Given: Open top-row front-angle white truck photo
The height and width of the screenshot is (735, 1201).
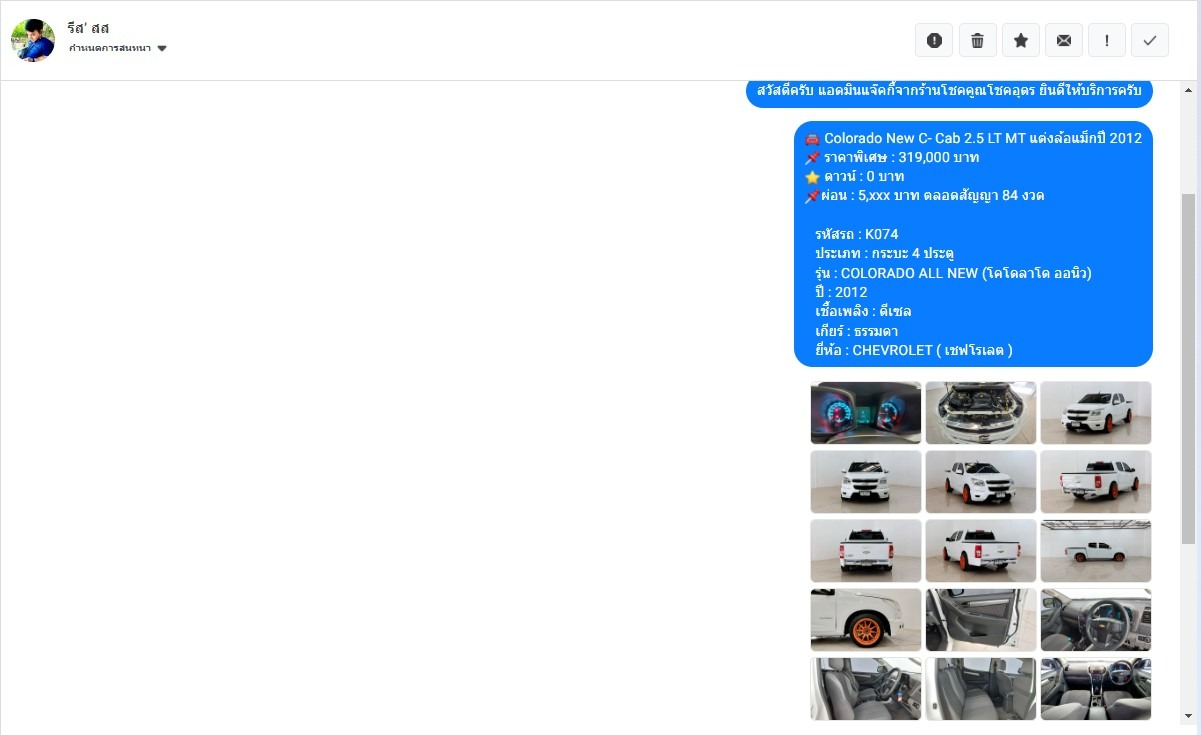Looking at the screenshot, I should [x=1096, y=412].
